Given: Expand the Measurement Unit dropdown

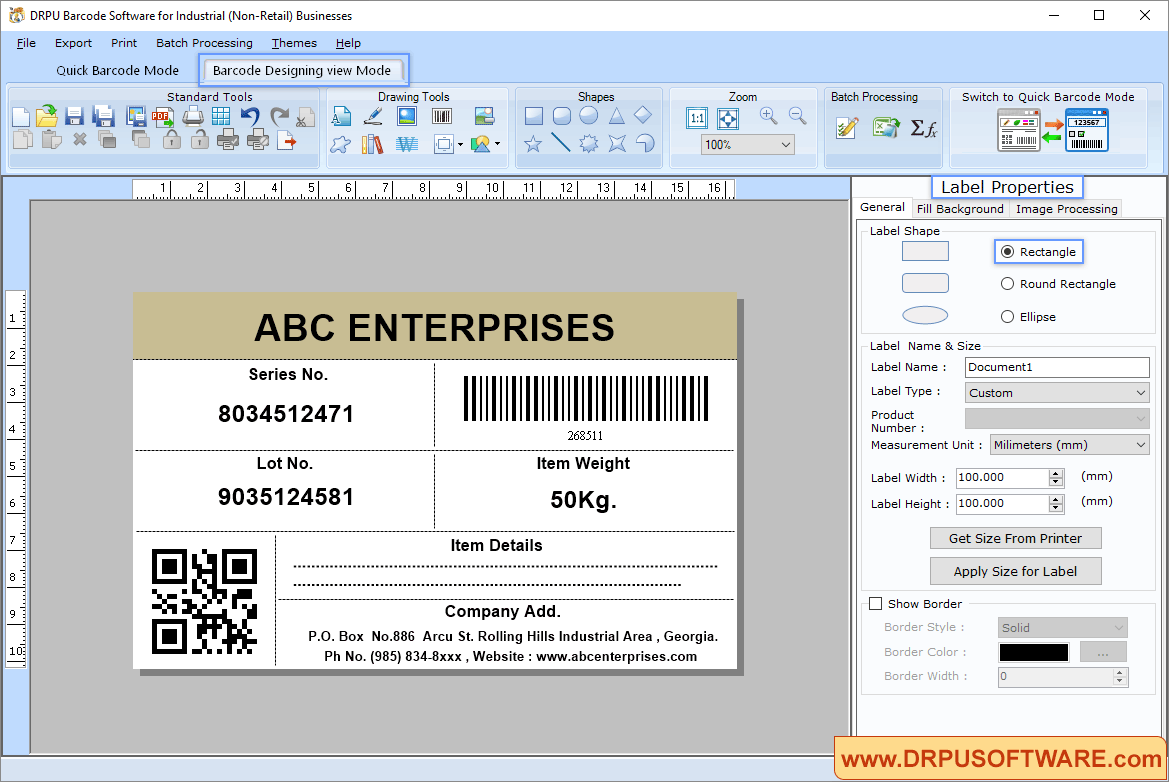Looking at the screenshot, I should pyautogui.click(x=1069, y=445).
